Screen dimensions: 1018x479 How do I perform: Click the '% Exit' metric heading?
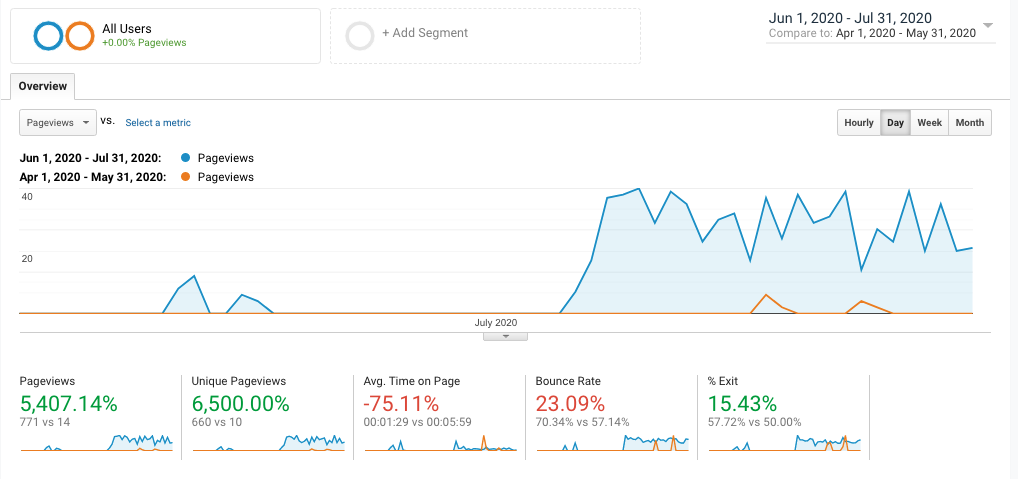723,382
